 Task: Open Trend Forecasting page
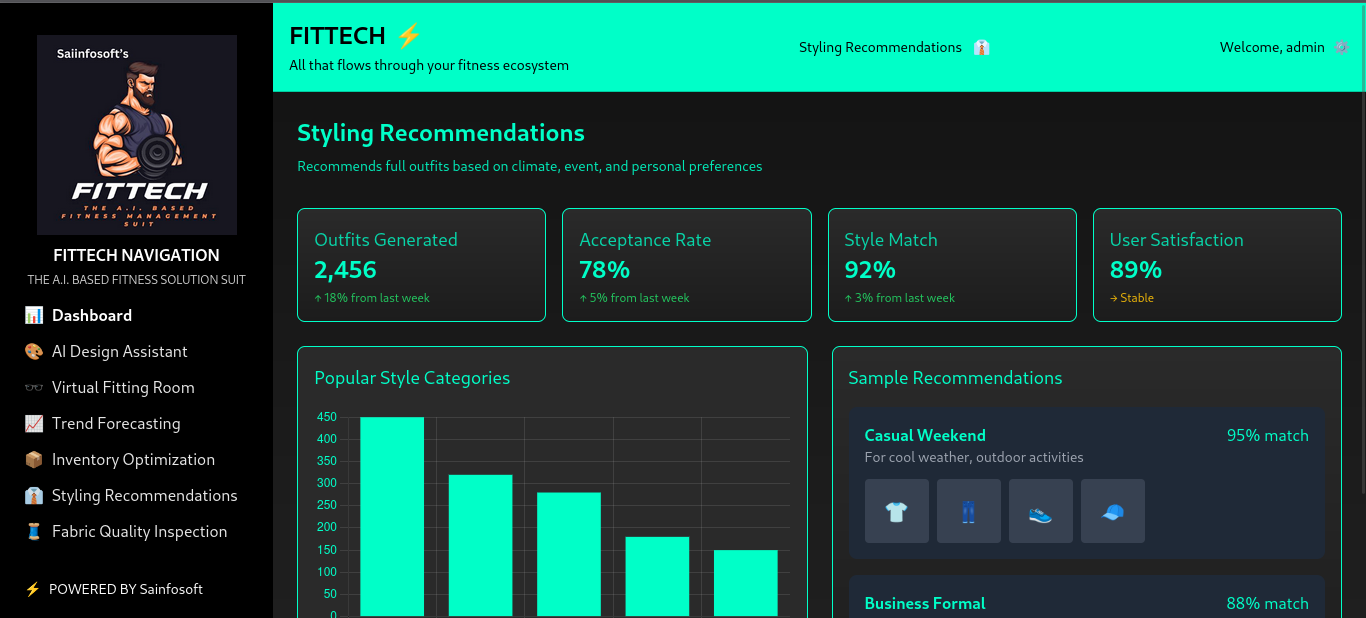coord(116,424)
